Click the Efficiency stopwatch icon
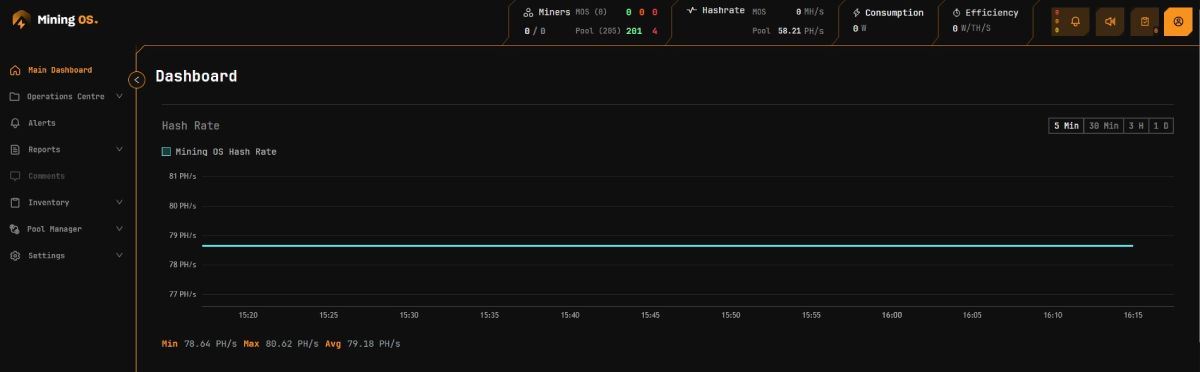Viewport: 1200px width, 372px height. click(x=956, y=13)
